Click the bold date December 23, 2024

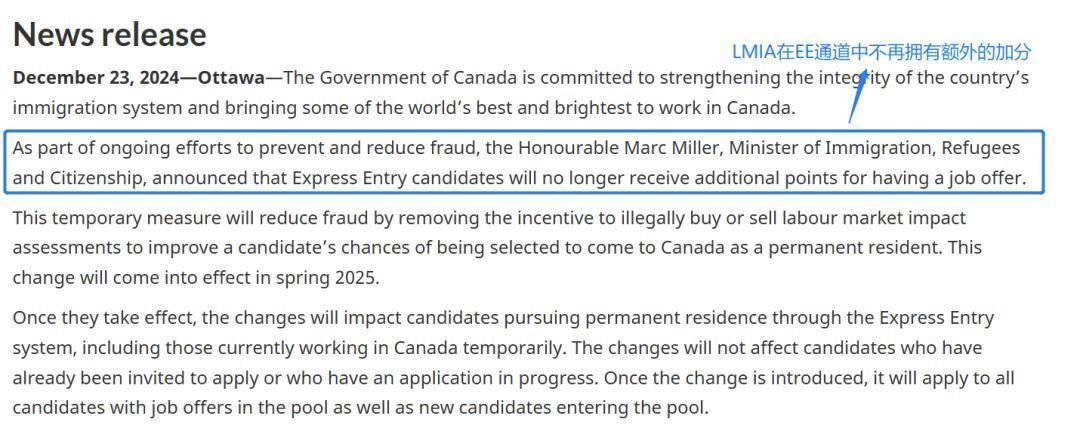[96, 78]
